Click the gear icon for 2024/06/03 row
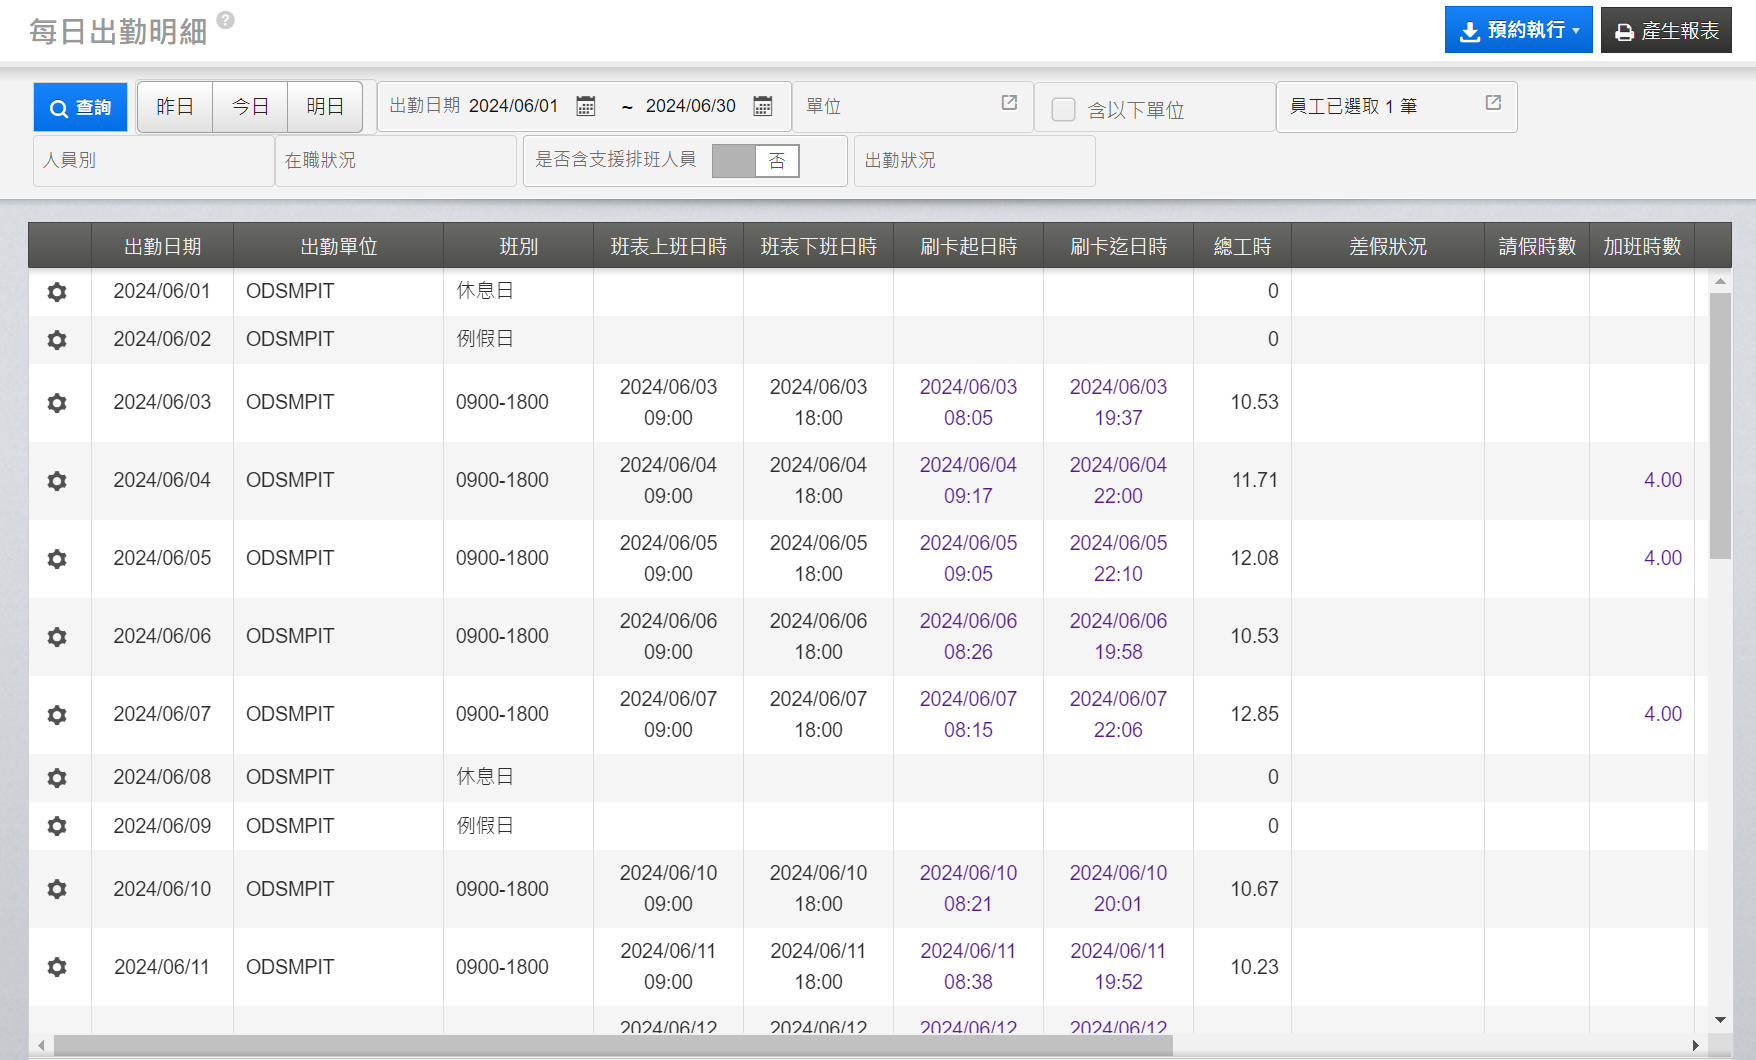 point(57,403)
